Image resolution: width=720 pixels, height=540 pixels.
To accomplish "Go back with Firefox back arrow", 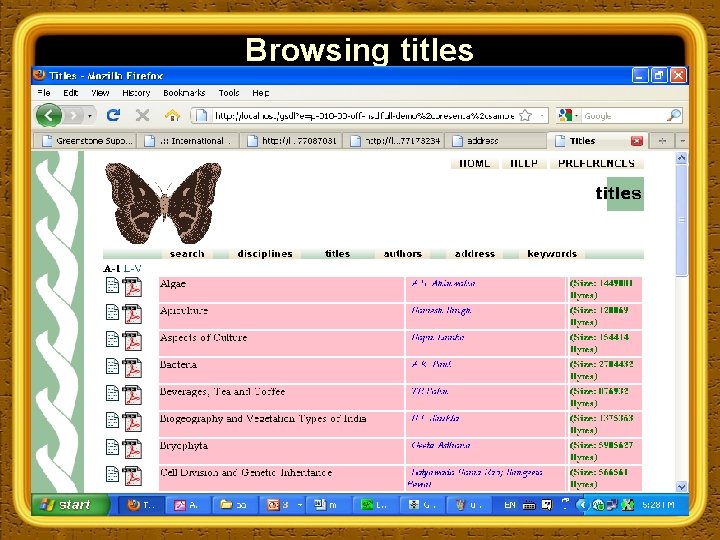I will [49, 115].
